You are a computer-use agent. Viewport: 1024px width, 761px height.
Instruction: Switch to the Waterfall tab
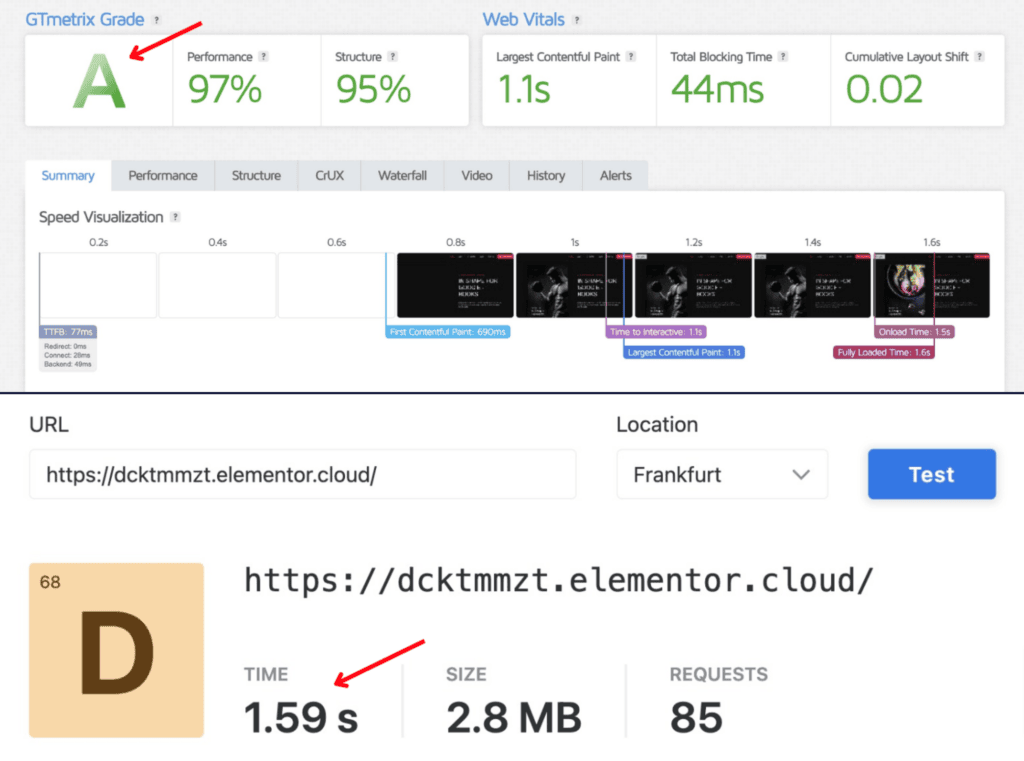[x=401, y=175]
